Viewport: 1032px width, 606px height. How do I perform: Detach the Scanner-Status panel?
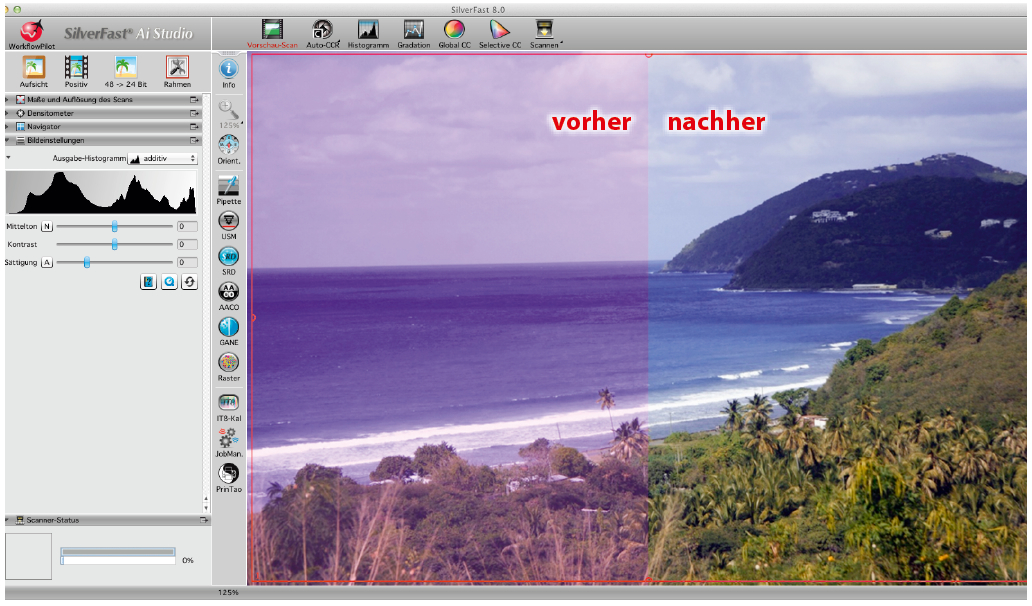coord(204,520)
